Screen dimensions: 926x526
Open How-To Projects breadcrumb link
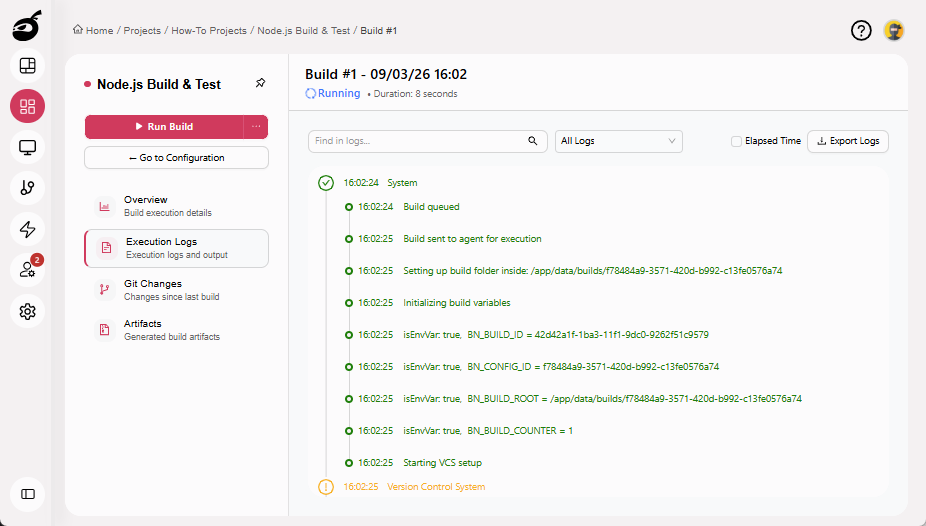pos(209,31)
